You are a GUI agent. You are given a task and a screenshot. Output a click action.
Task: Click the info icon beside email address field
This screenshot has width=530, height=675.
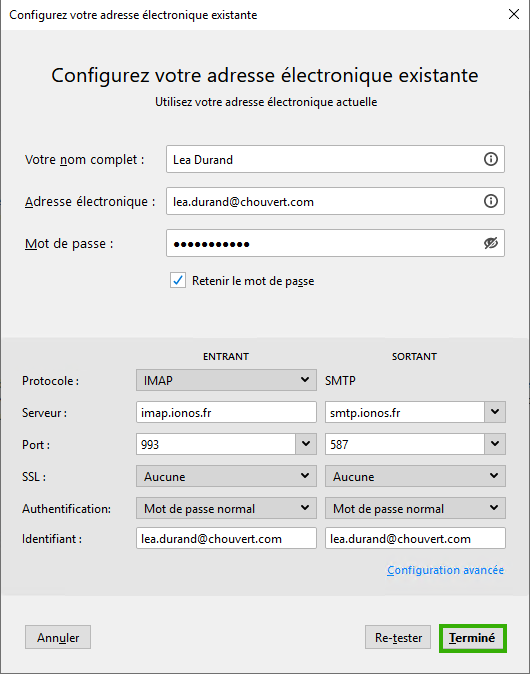click(490, 201)
